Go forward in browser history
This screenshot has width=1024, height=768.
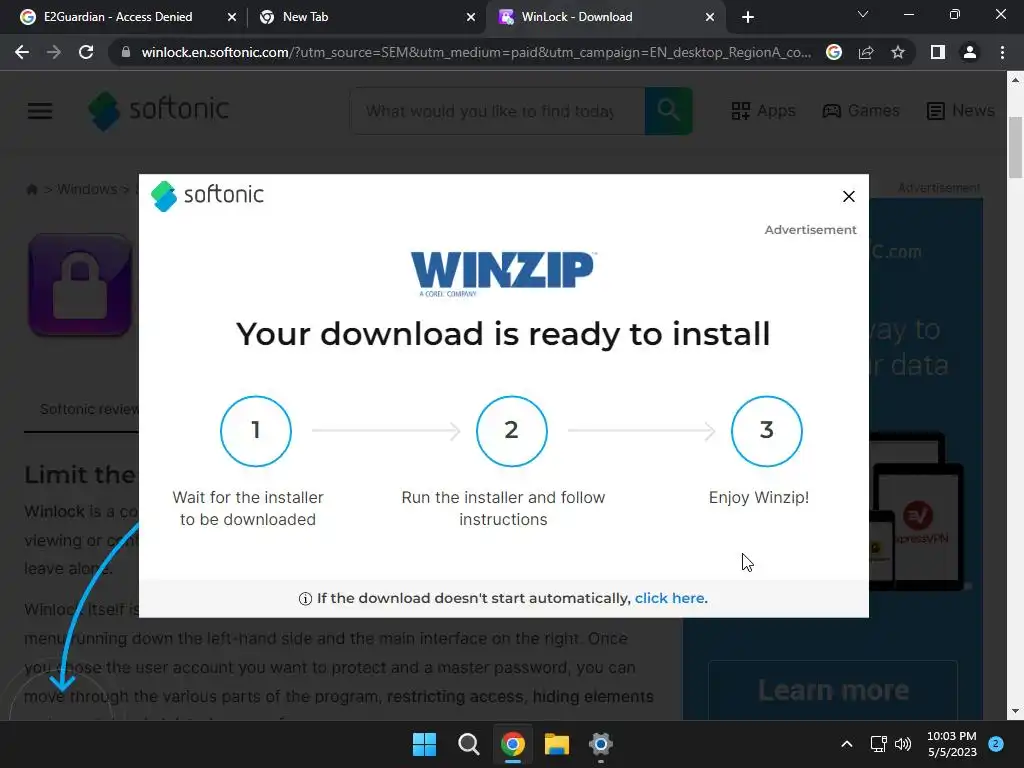pyautogui.click(x=54, y=52)
